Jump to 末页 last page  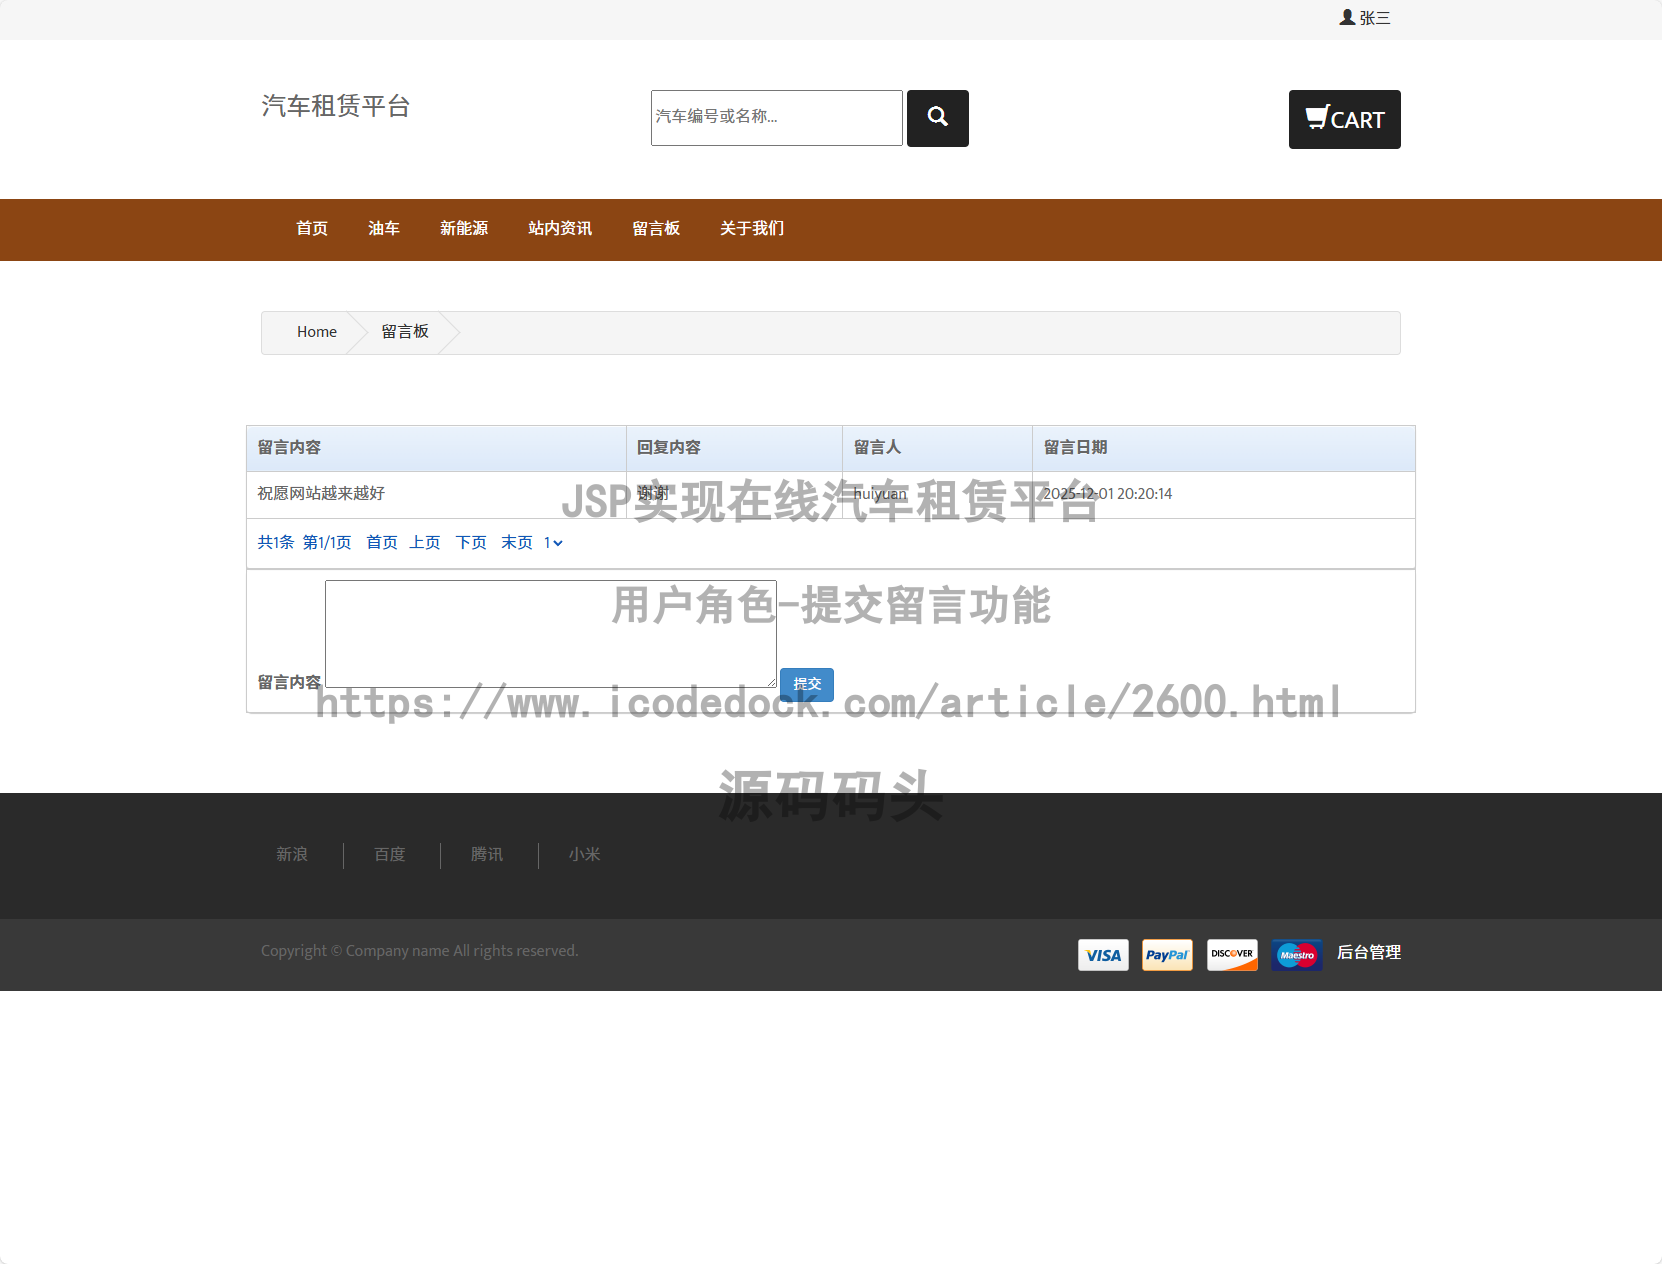517,542
